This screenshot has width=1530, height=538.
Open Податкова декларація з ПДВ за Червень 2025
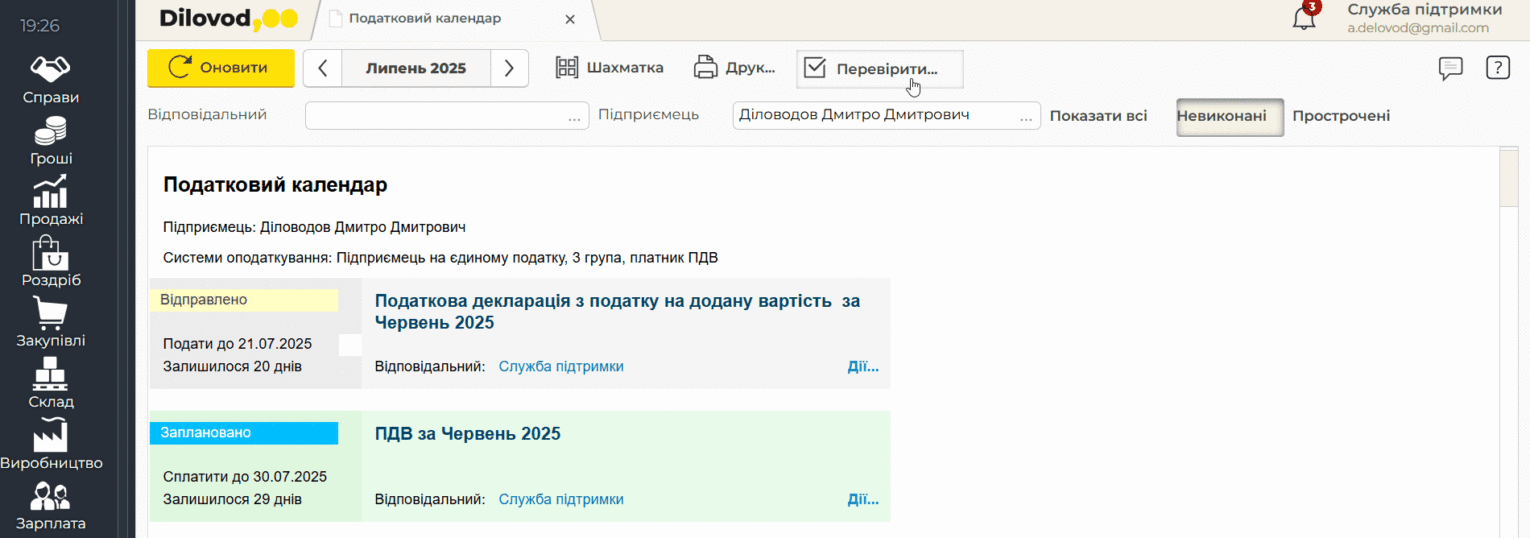617,312
